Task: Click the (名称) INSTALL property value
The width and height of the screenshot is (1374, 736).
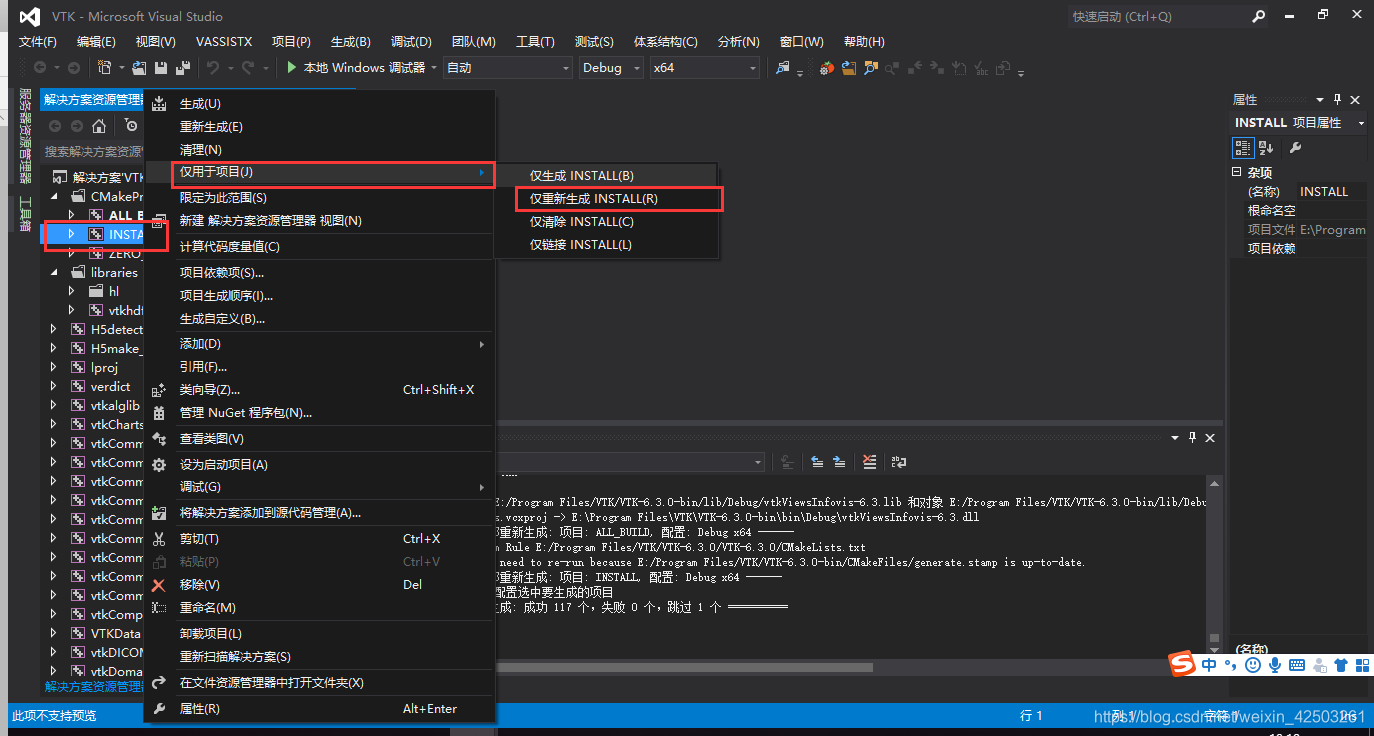Action: 1333,191
